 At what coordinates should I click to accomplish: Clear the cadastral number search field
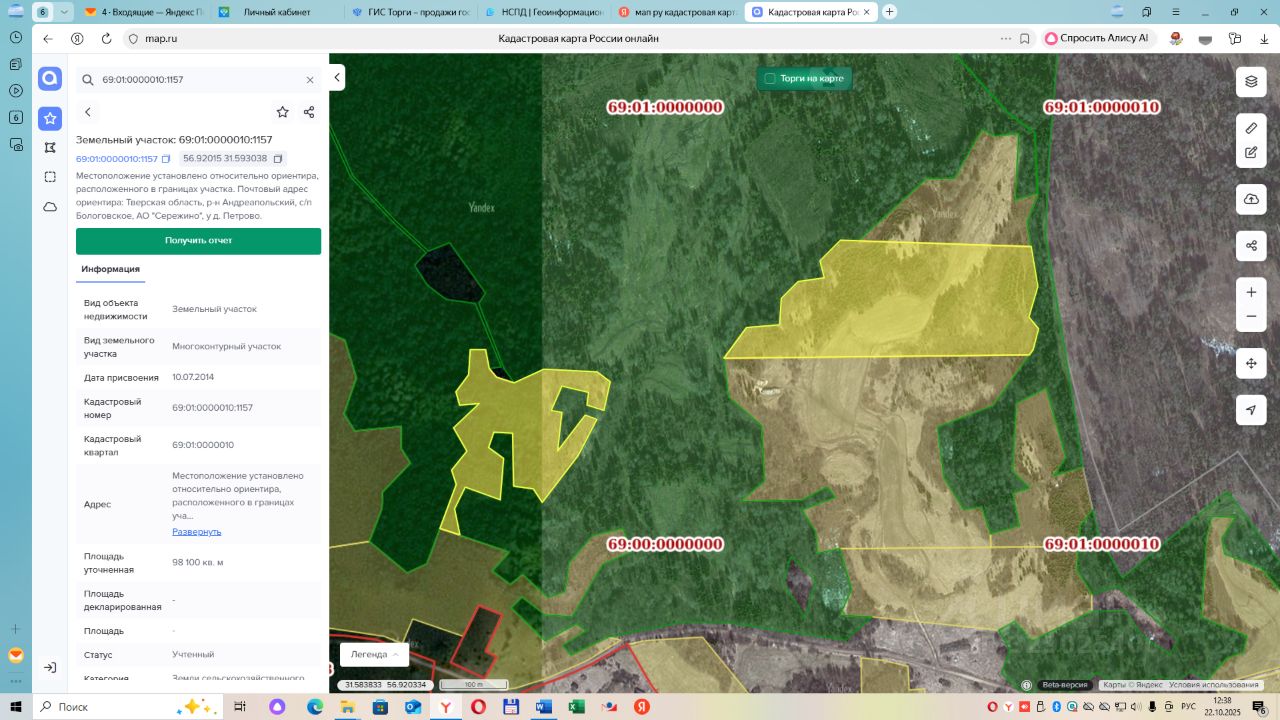click(310, 80)
